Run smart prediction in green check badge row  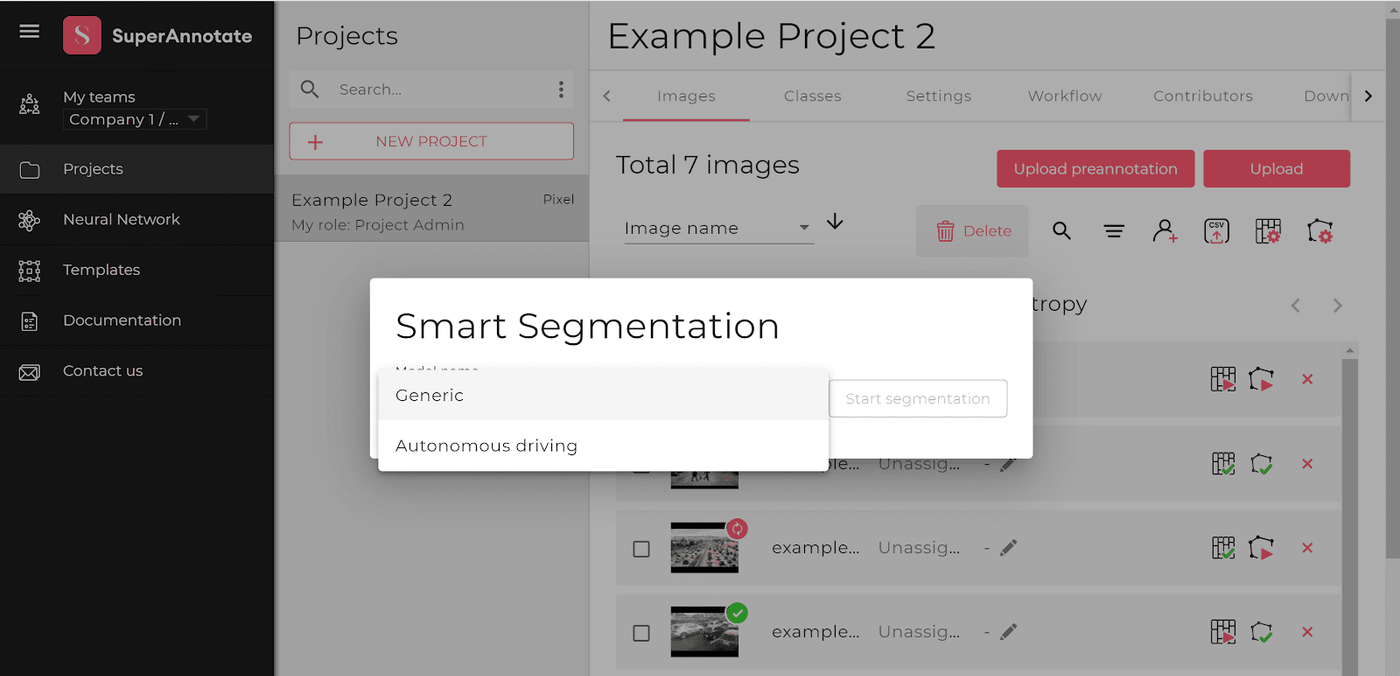(1223, 632)
